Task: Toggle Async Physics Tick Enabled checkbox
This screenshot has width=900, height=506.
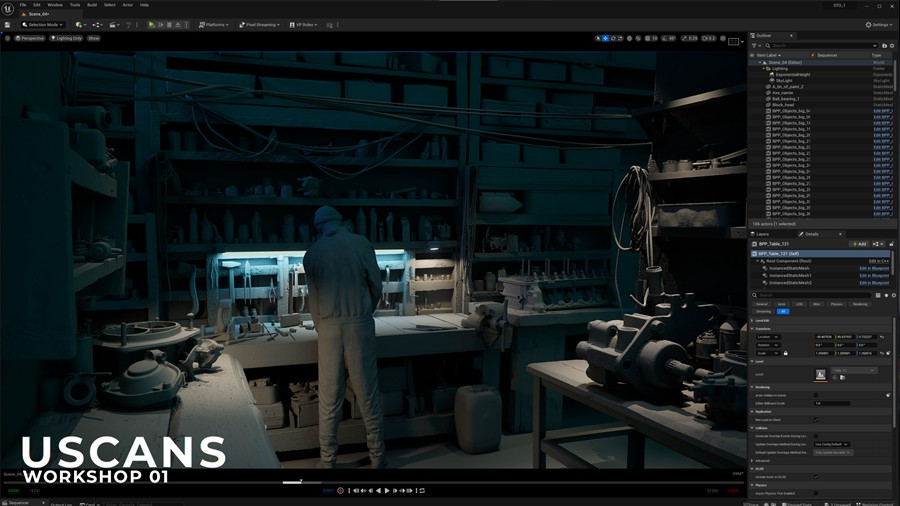Action: tap(816, 493)
